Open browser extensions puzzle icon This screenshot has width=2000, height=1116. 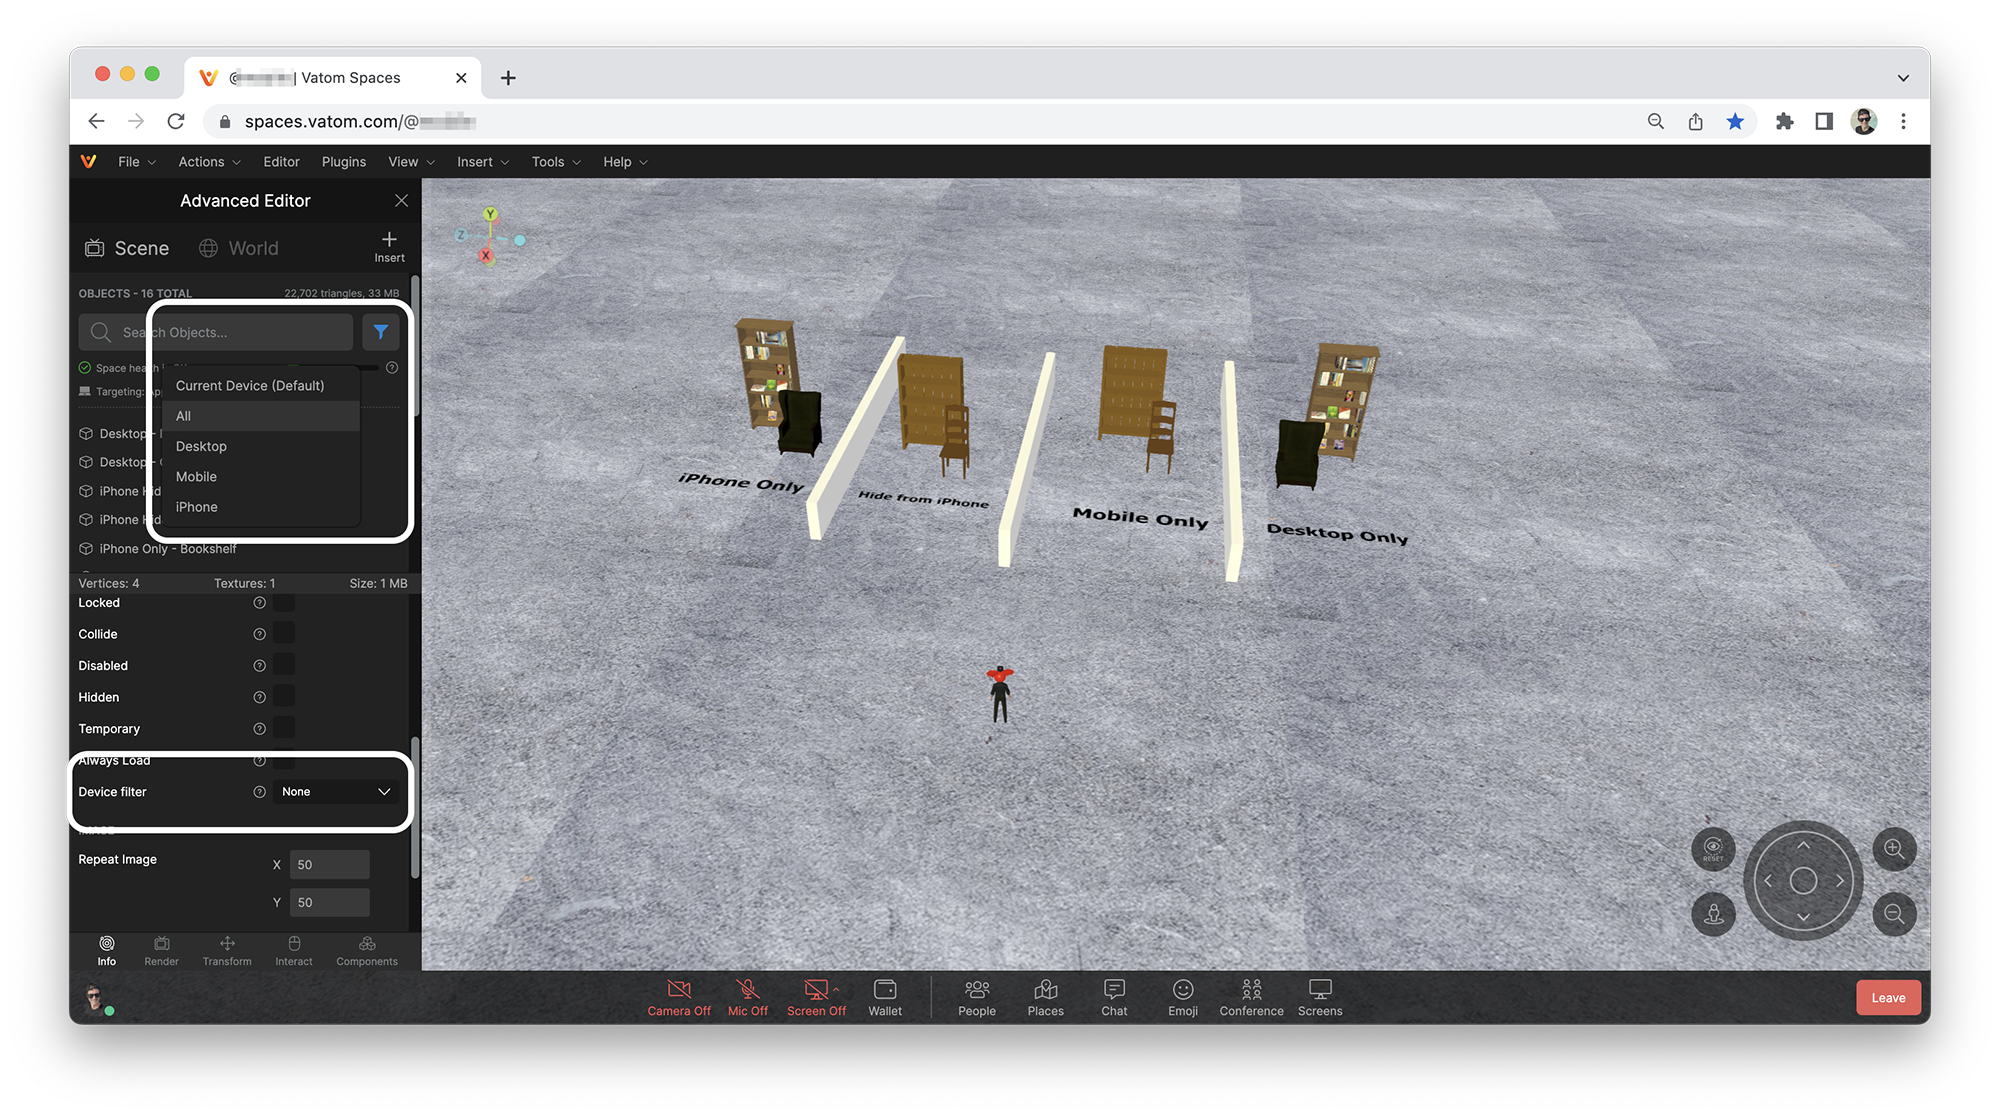(x=1784, y=121)
